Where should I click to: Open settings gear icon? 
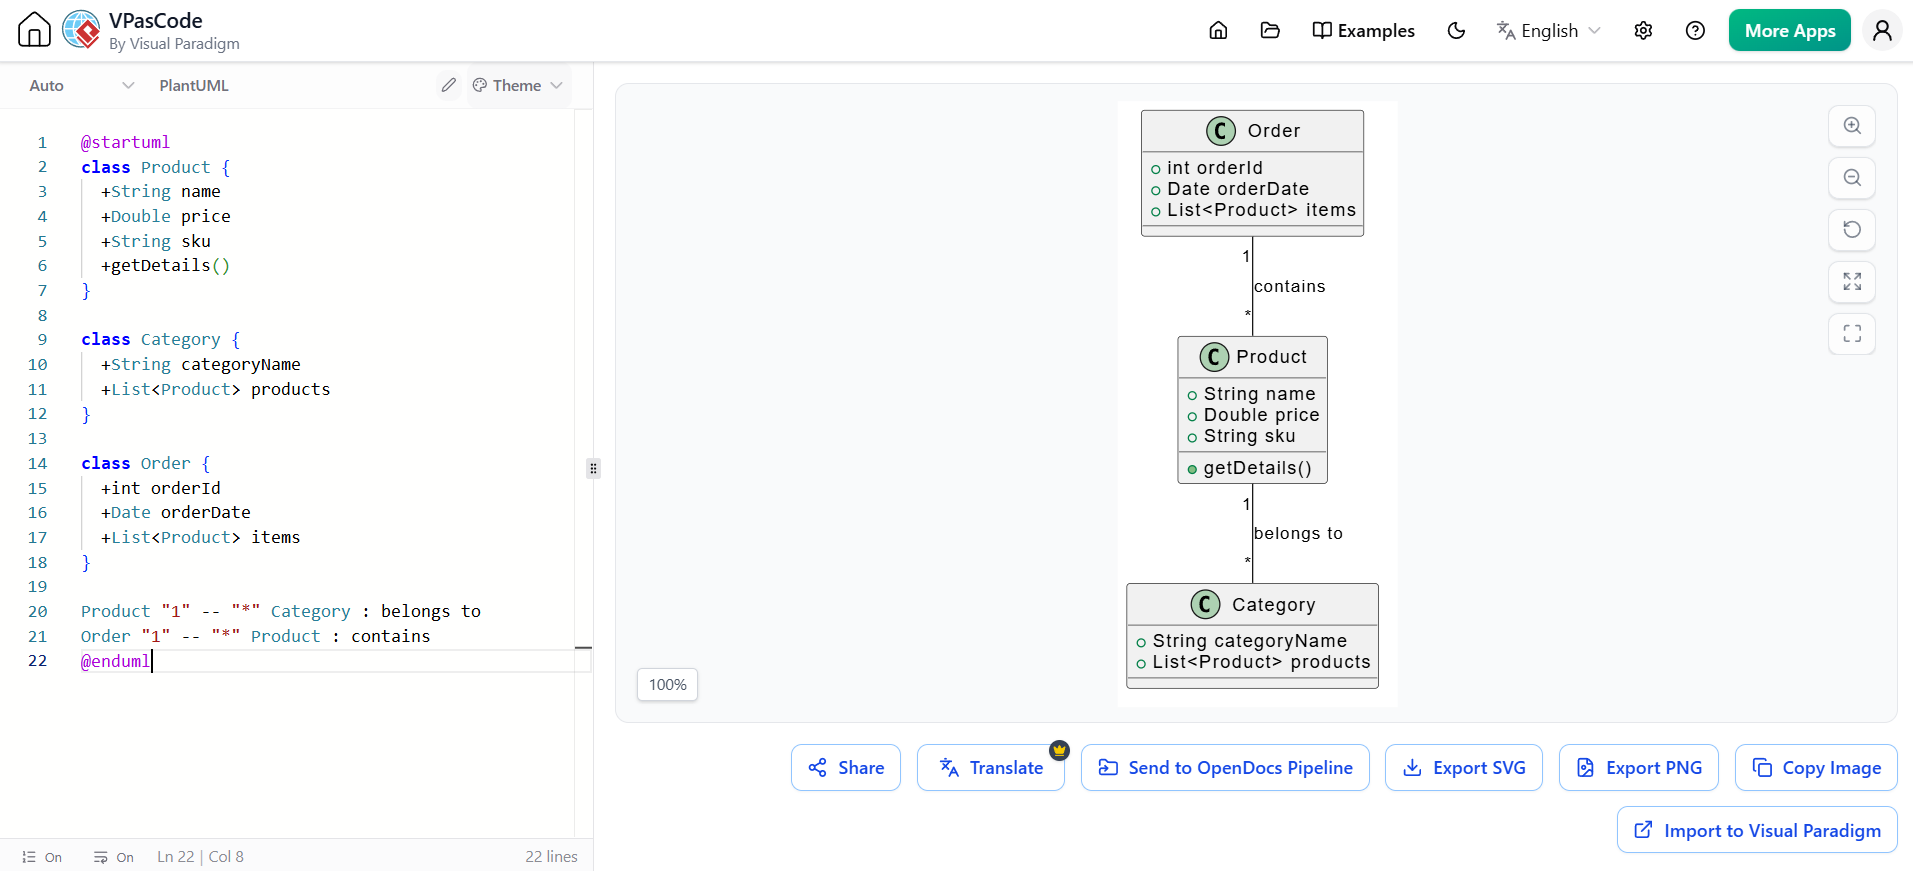[x=1643, y=31]
